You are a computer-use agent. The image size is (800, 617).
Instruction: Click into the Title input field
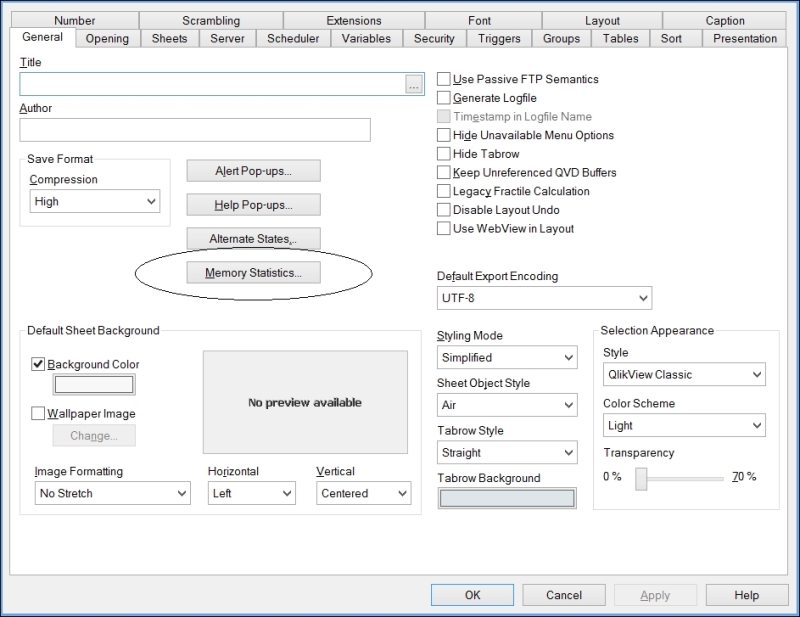click(x=212, y=84)
